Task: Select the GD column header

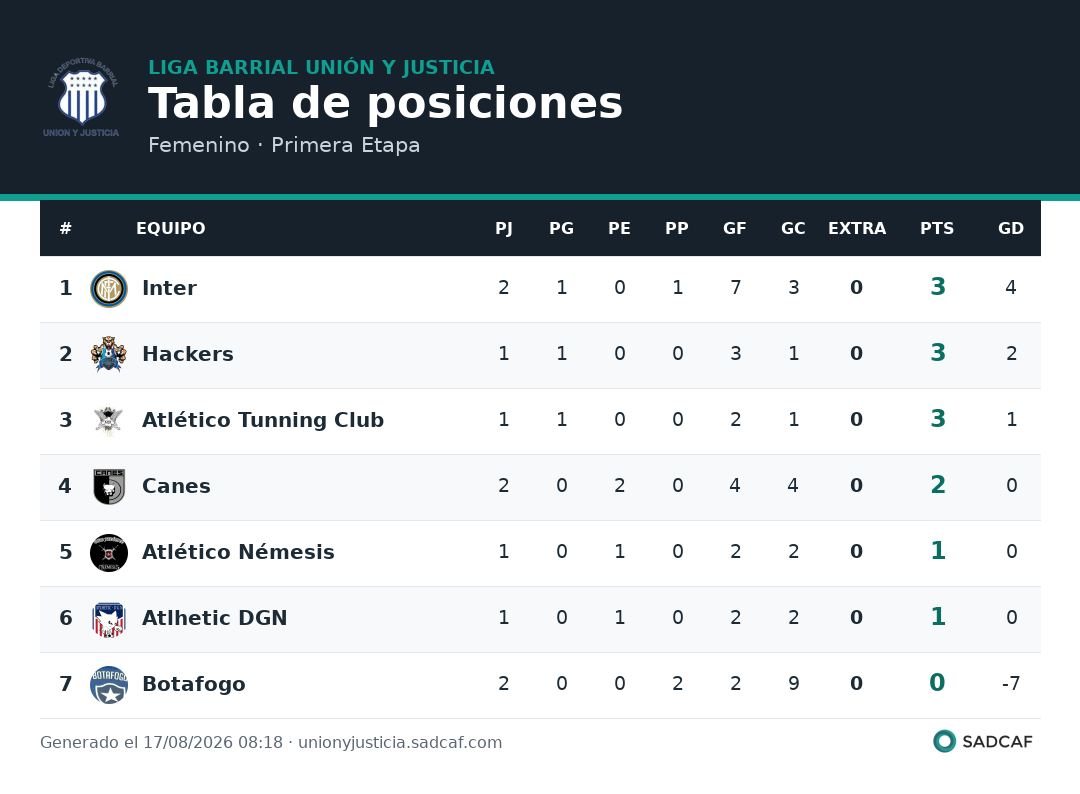Action: (1010, 228)
